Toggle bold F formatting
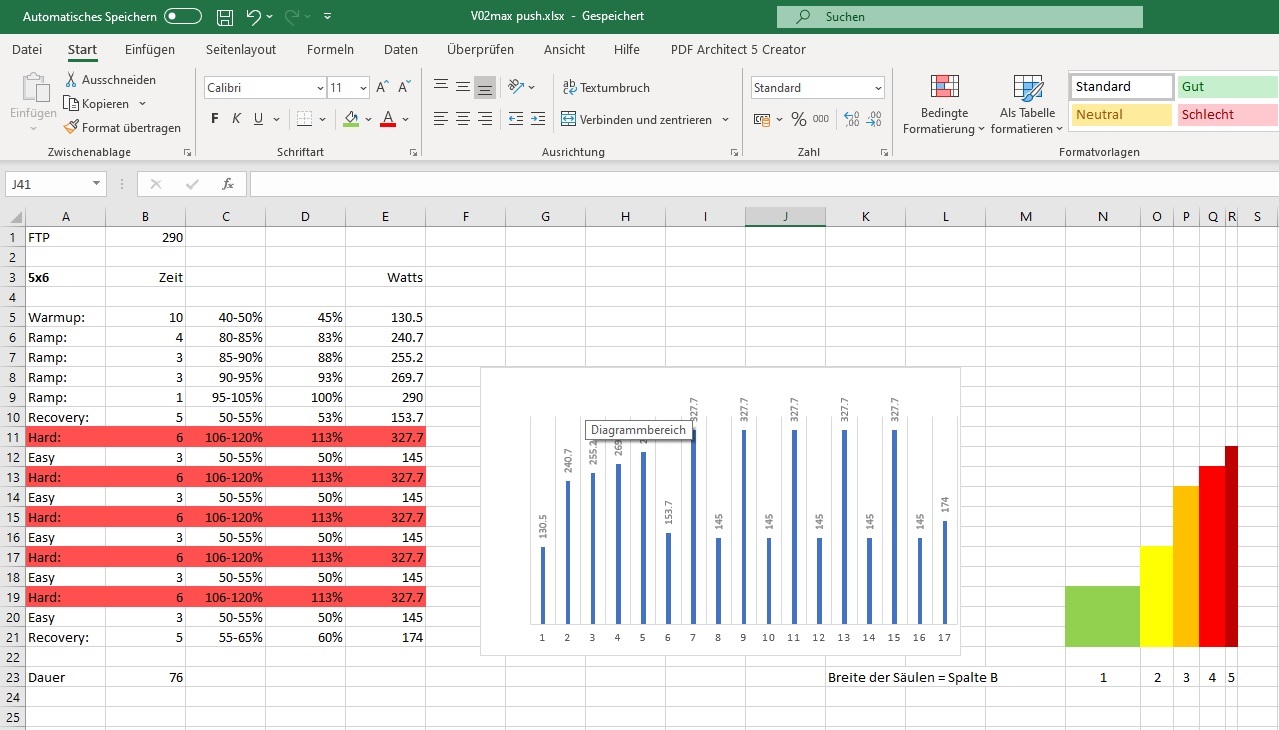Image resolution: width=1279 pixels, height=730 pixels. point(215,119)
